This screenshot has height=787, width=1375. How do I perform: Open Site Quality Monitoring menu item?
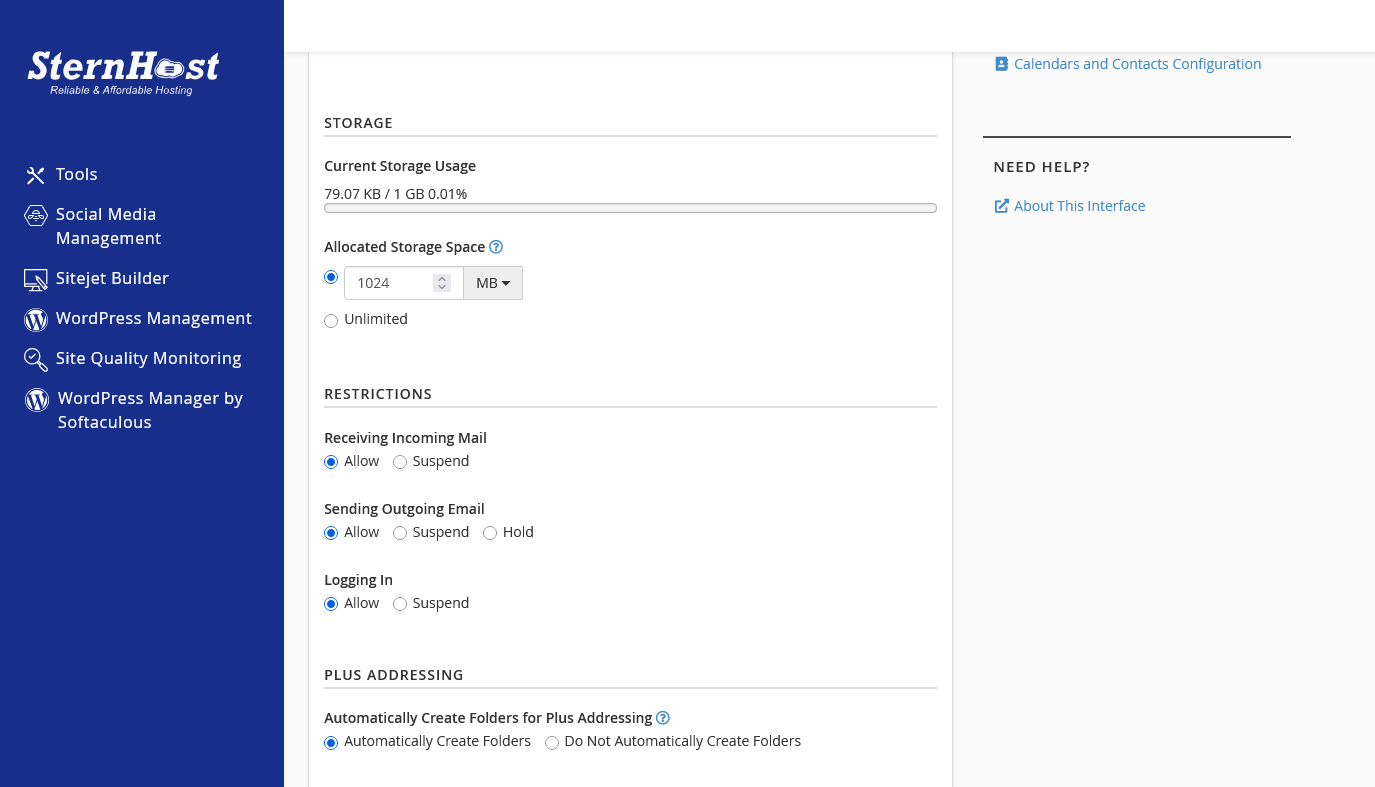[x=148, y=358]
